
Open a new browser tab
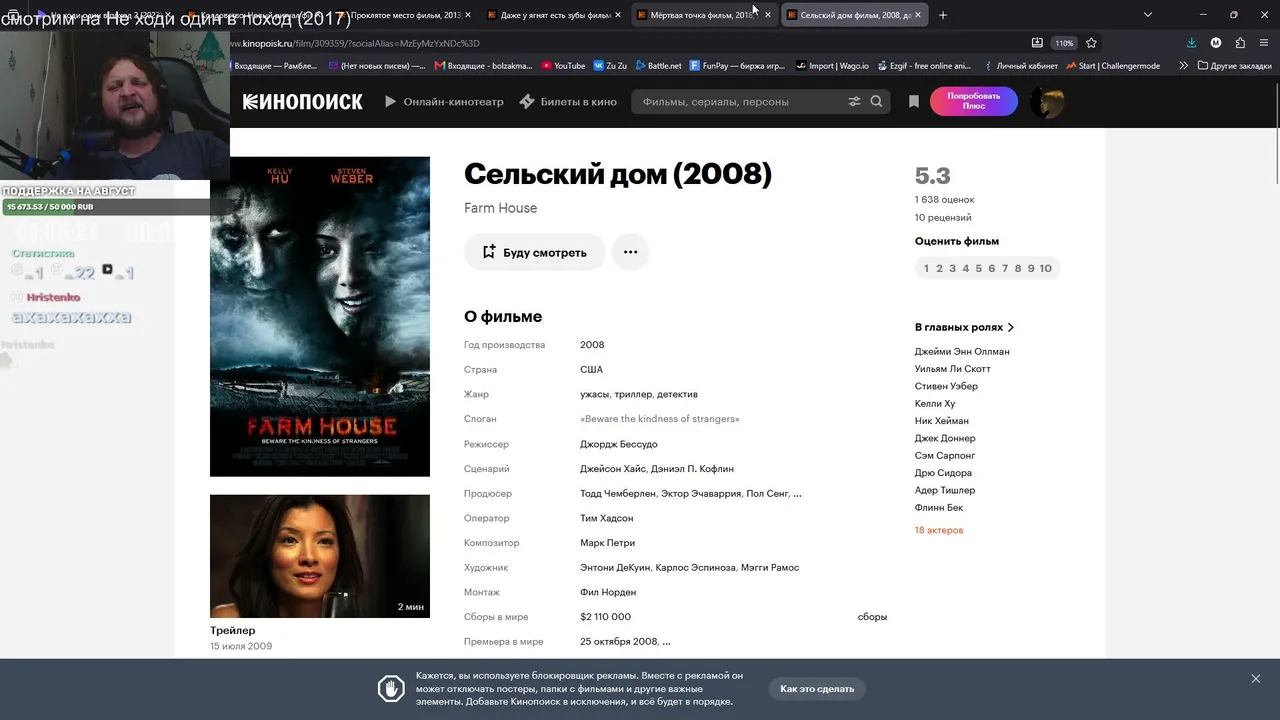[942, 15]
